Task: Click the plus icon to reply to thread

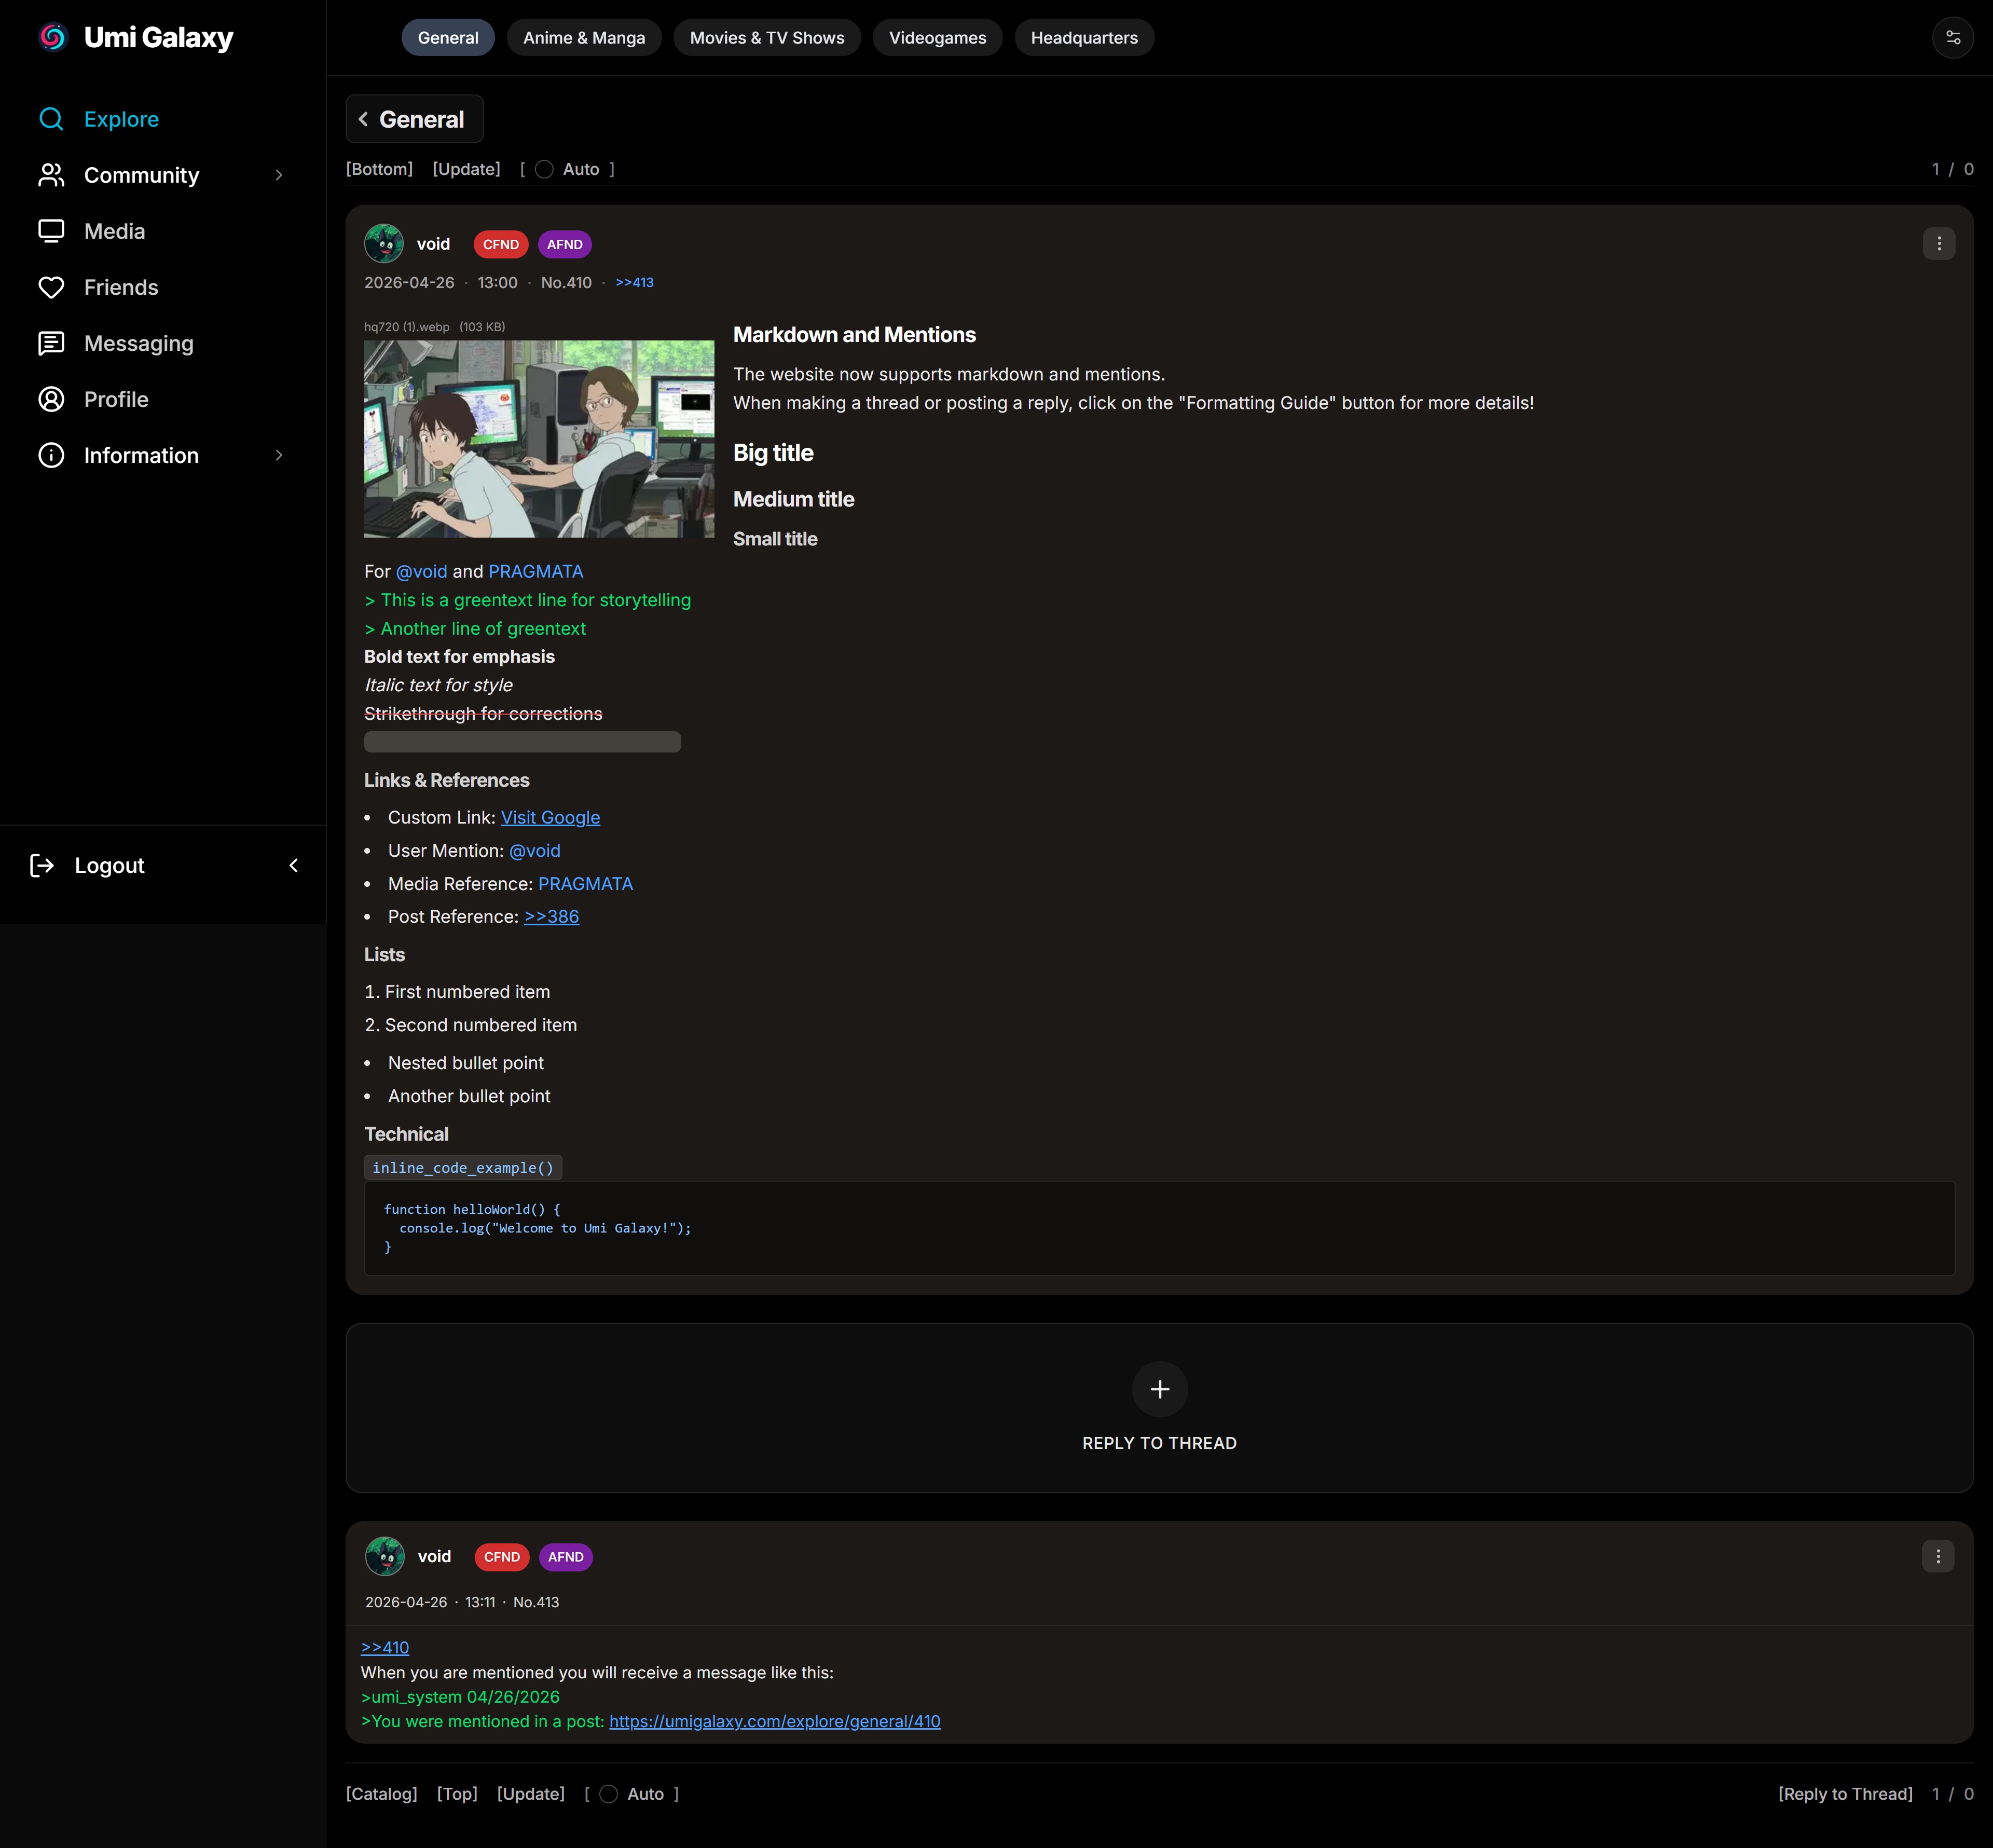Action: (x=1159, y=1389)
